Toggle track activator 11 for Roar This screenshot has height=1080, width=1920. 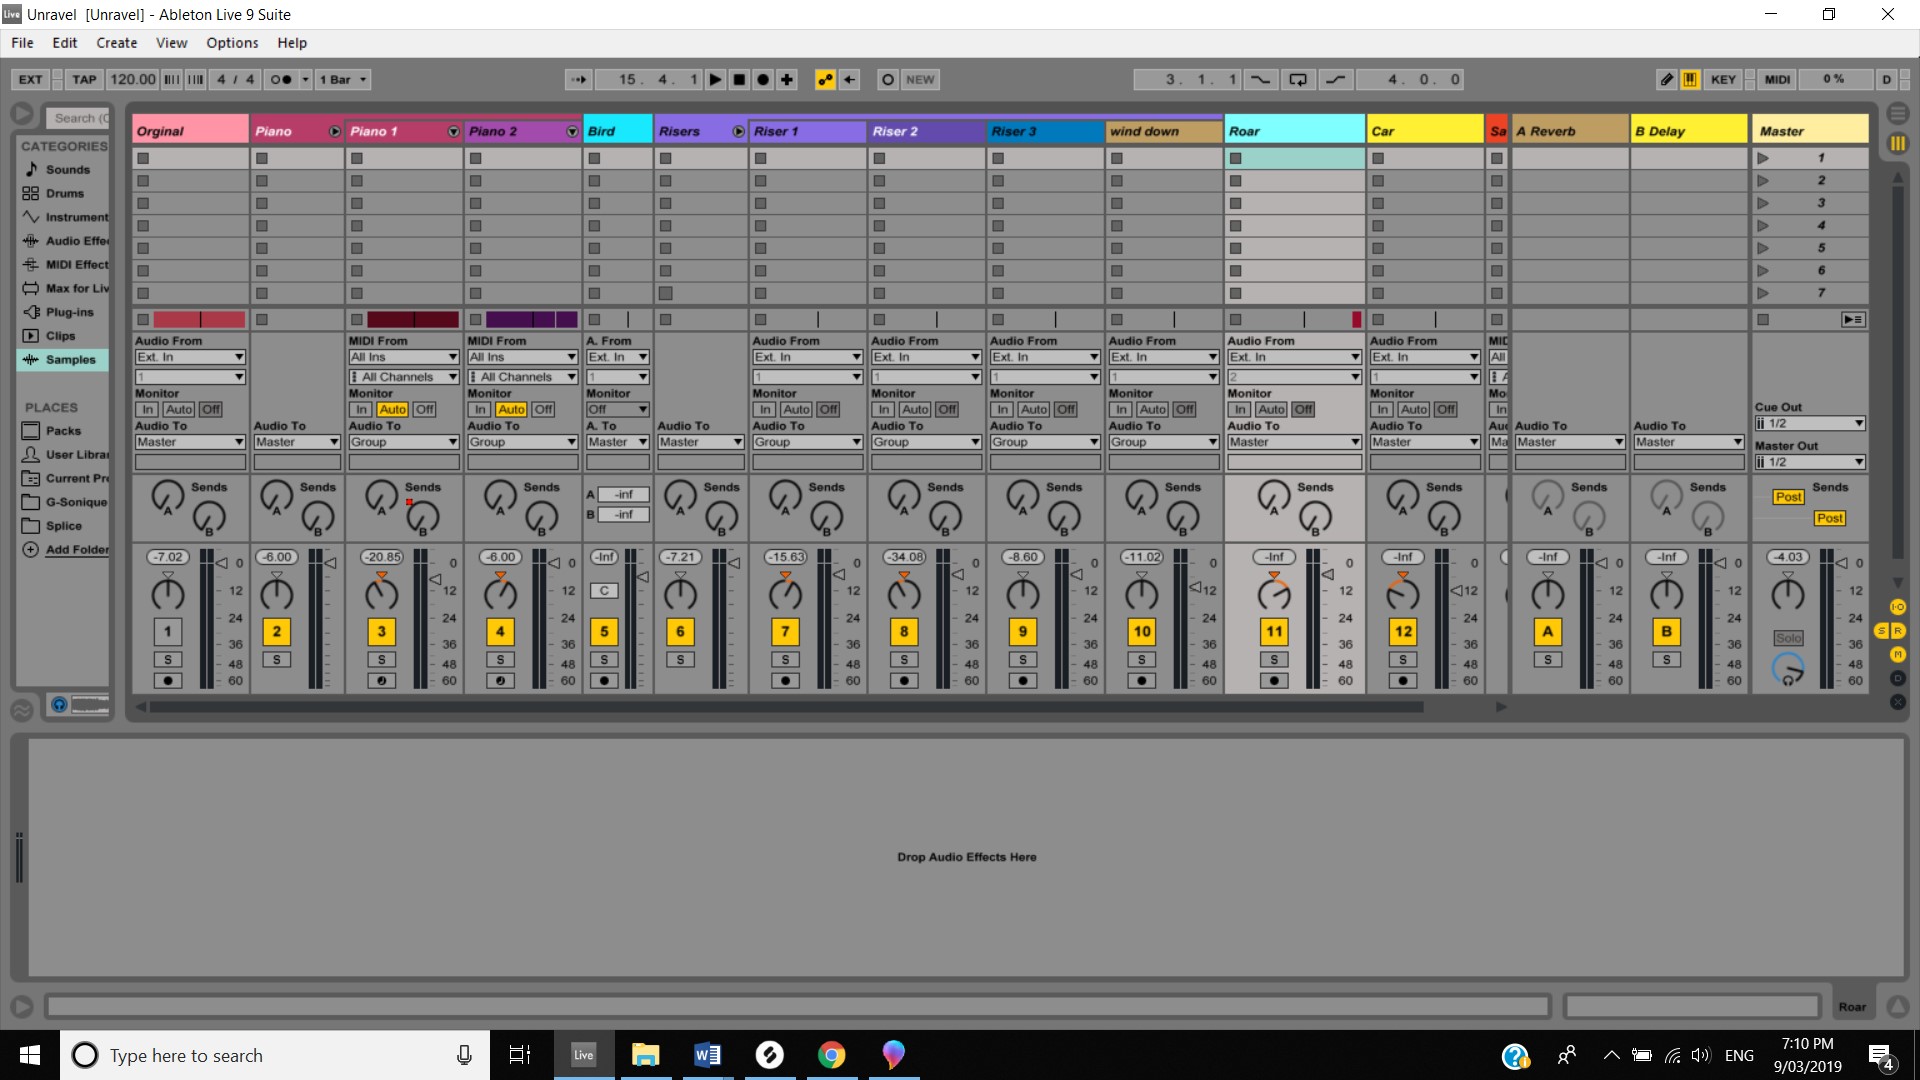tap(1274, 632)
